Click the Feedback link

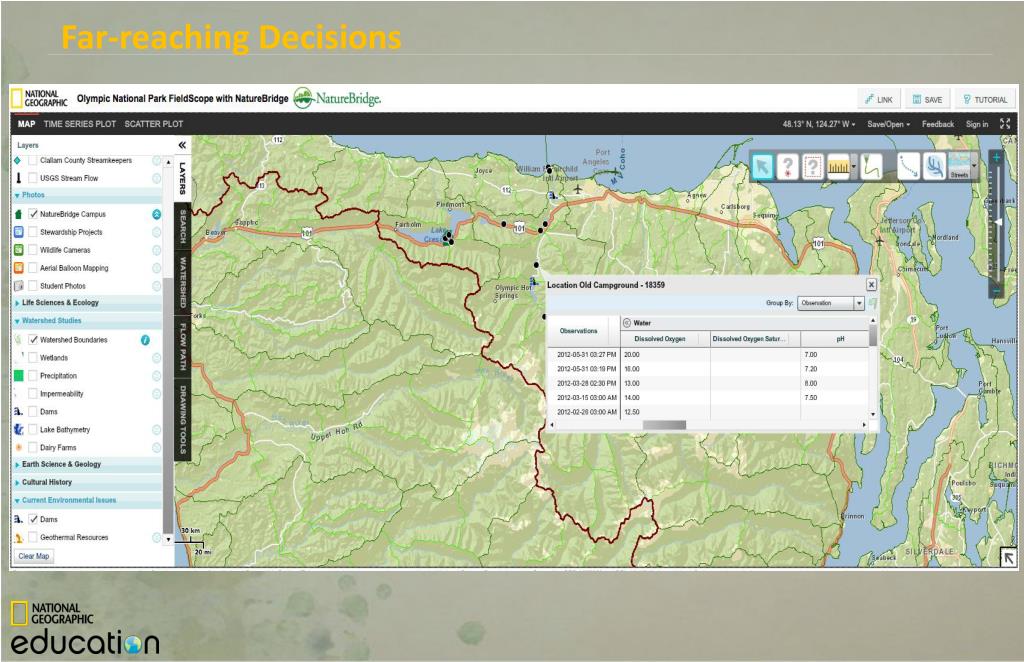click(x=938, y=124)
